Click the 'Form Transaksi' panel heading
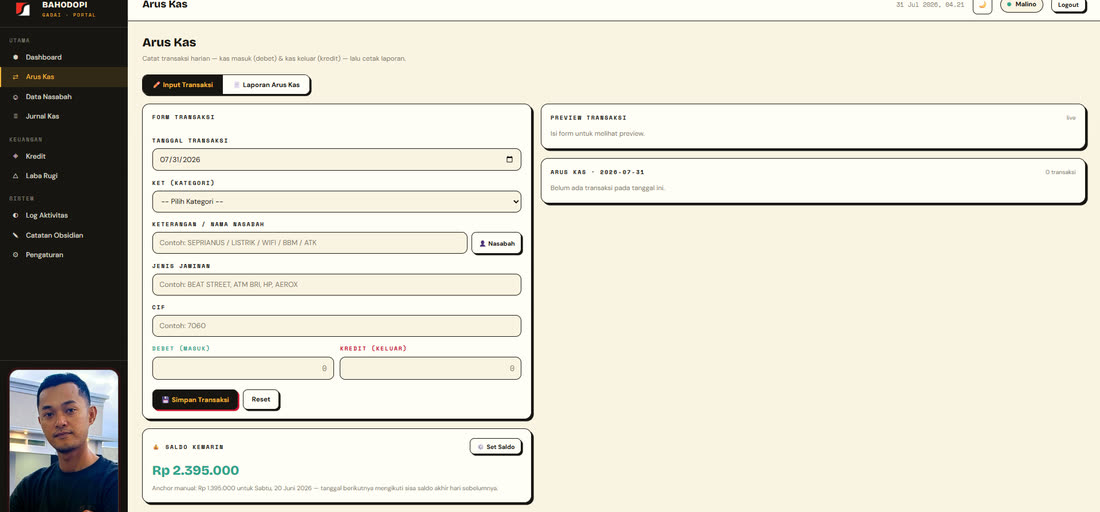Image resolution: width=1100 pixels, height=512 pixels. point(183,118)
